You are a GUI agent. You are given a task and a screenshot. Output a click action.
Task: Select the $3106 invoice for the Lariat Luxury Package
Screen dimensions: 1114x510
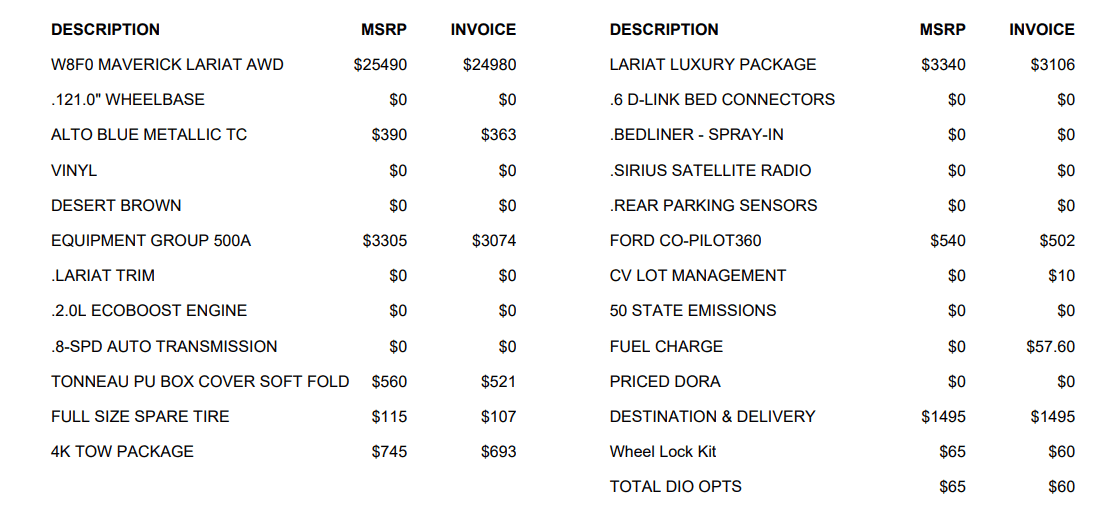click(x=1052, y=65)
